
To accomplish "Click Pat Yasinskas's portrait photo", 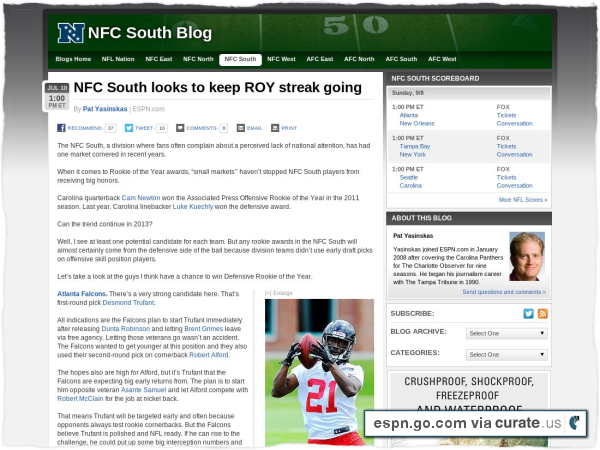I will tap(527, 256).
